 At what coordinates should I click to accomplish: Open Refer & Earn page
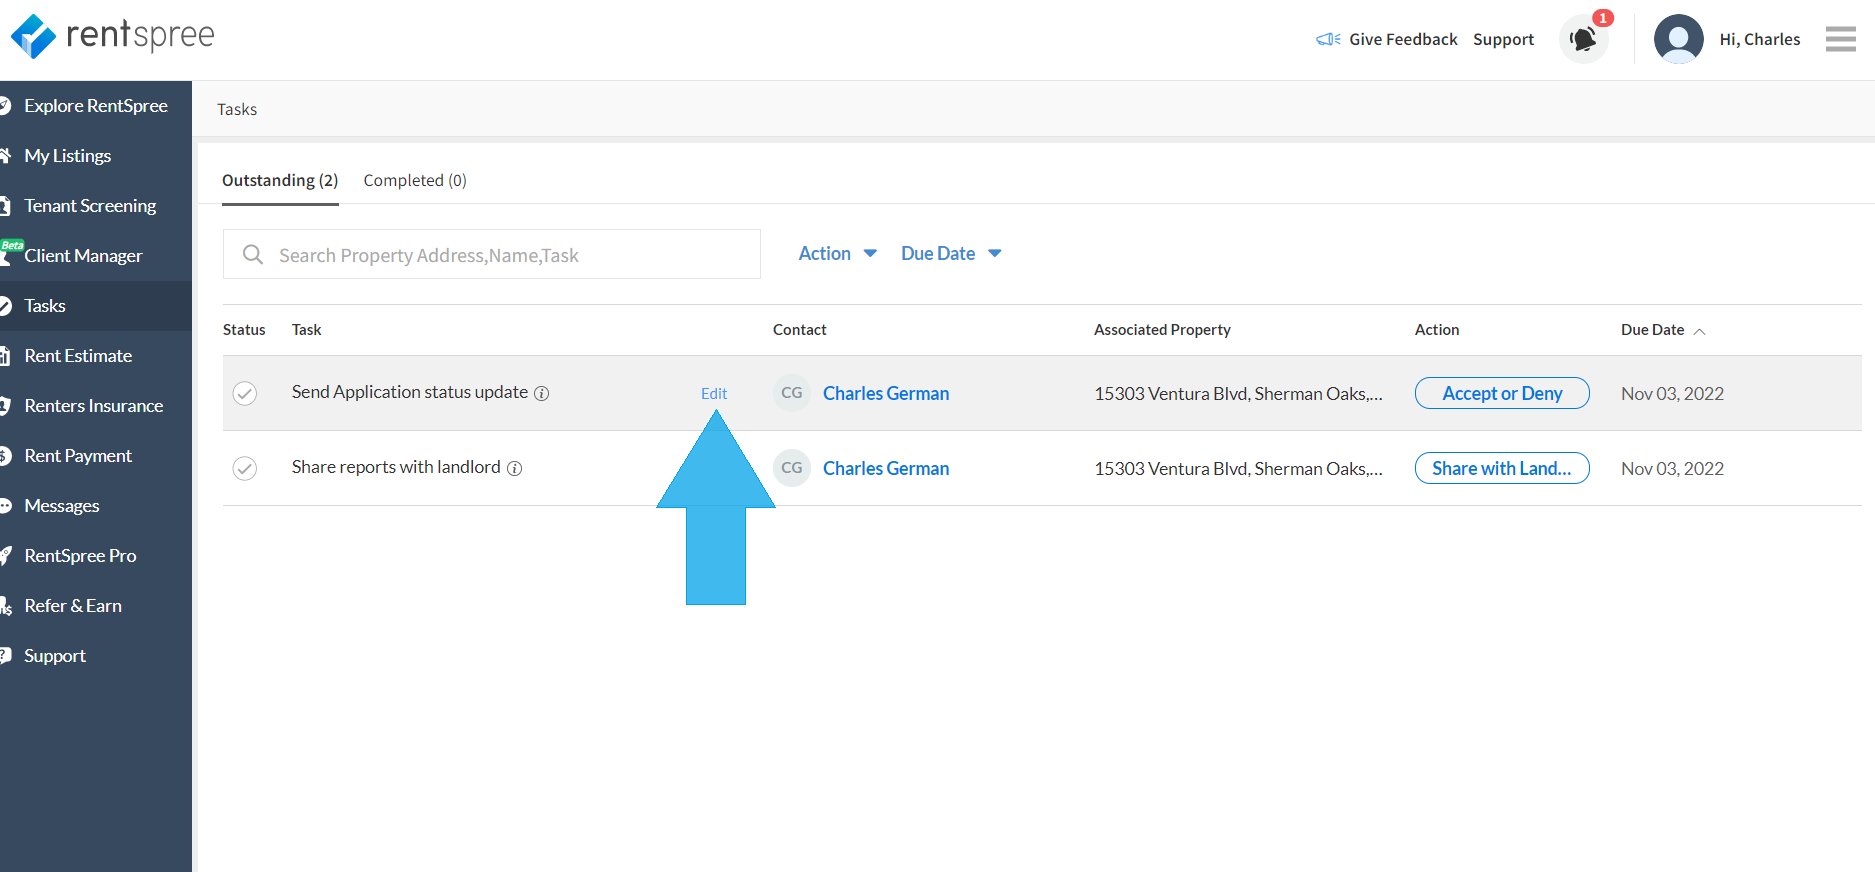[96, 606]
